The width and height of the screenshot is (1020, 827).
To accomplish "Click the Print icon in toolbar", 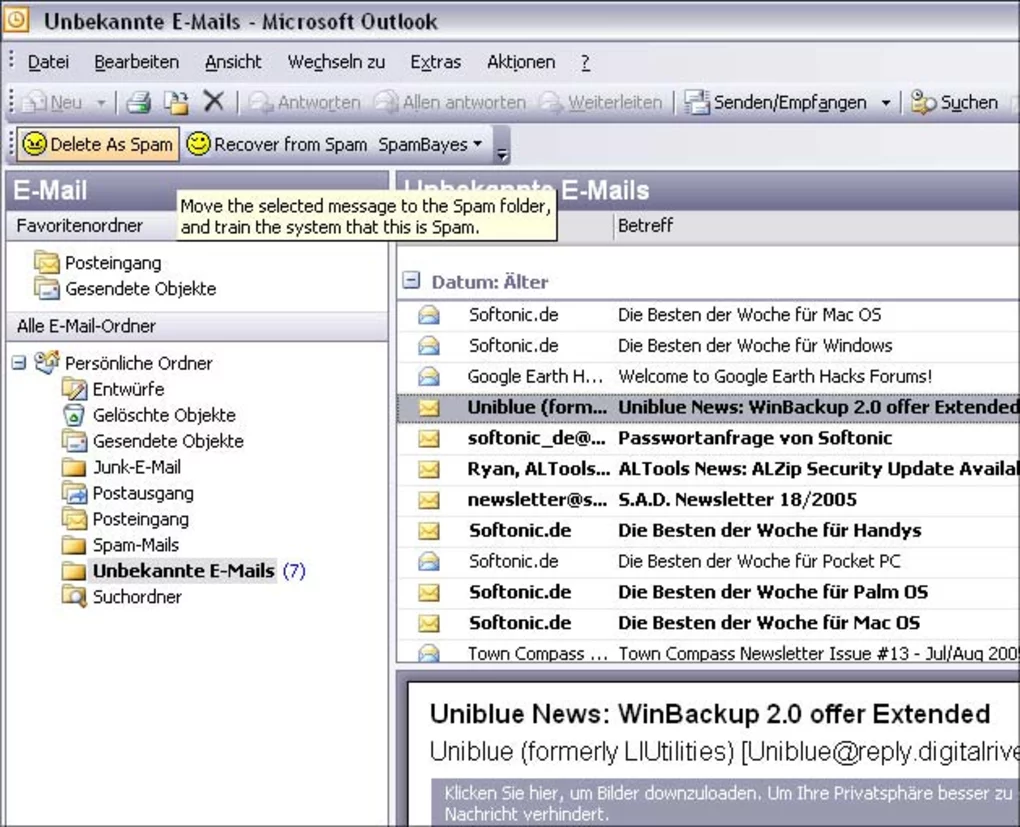I will click(138, 102).
